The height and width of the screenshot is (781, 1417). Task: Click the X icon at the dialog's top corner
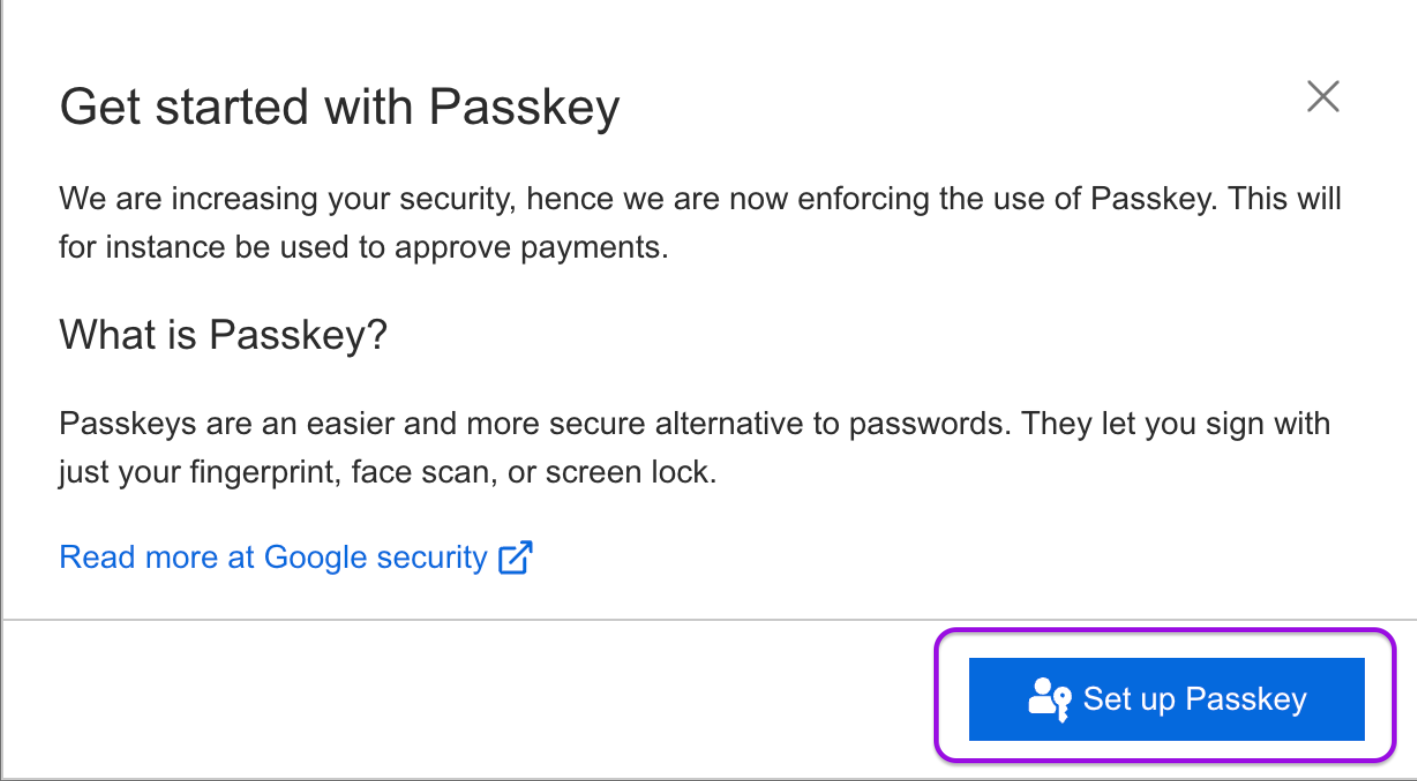[1323, 97]
